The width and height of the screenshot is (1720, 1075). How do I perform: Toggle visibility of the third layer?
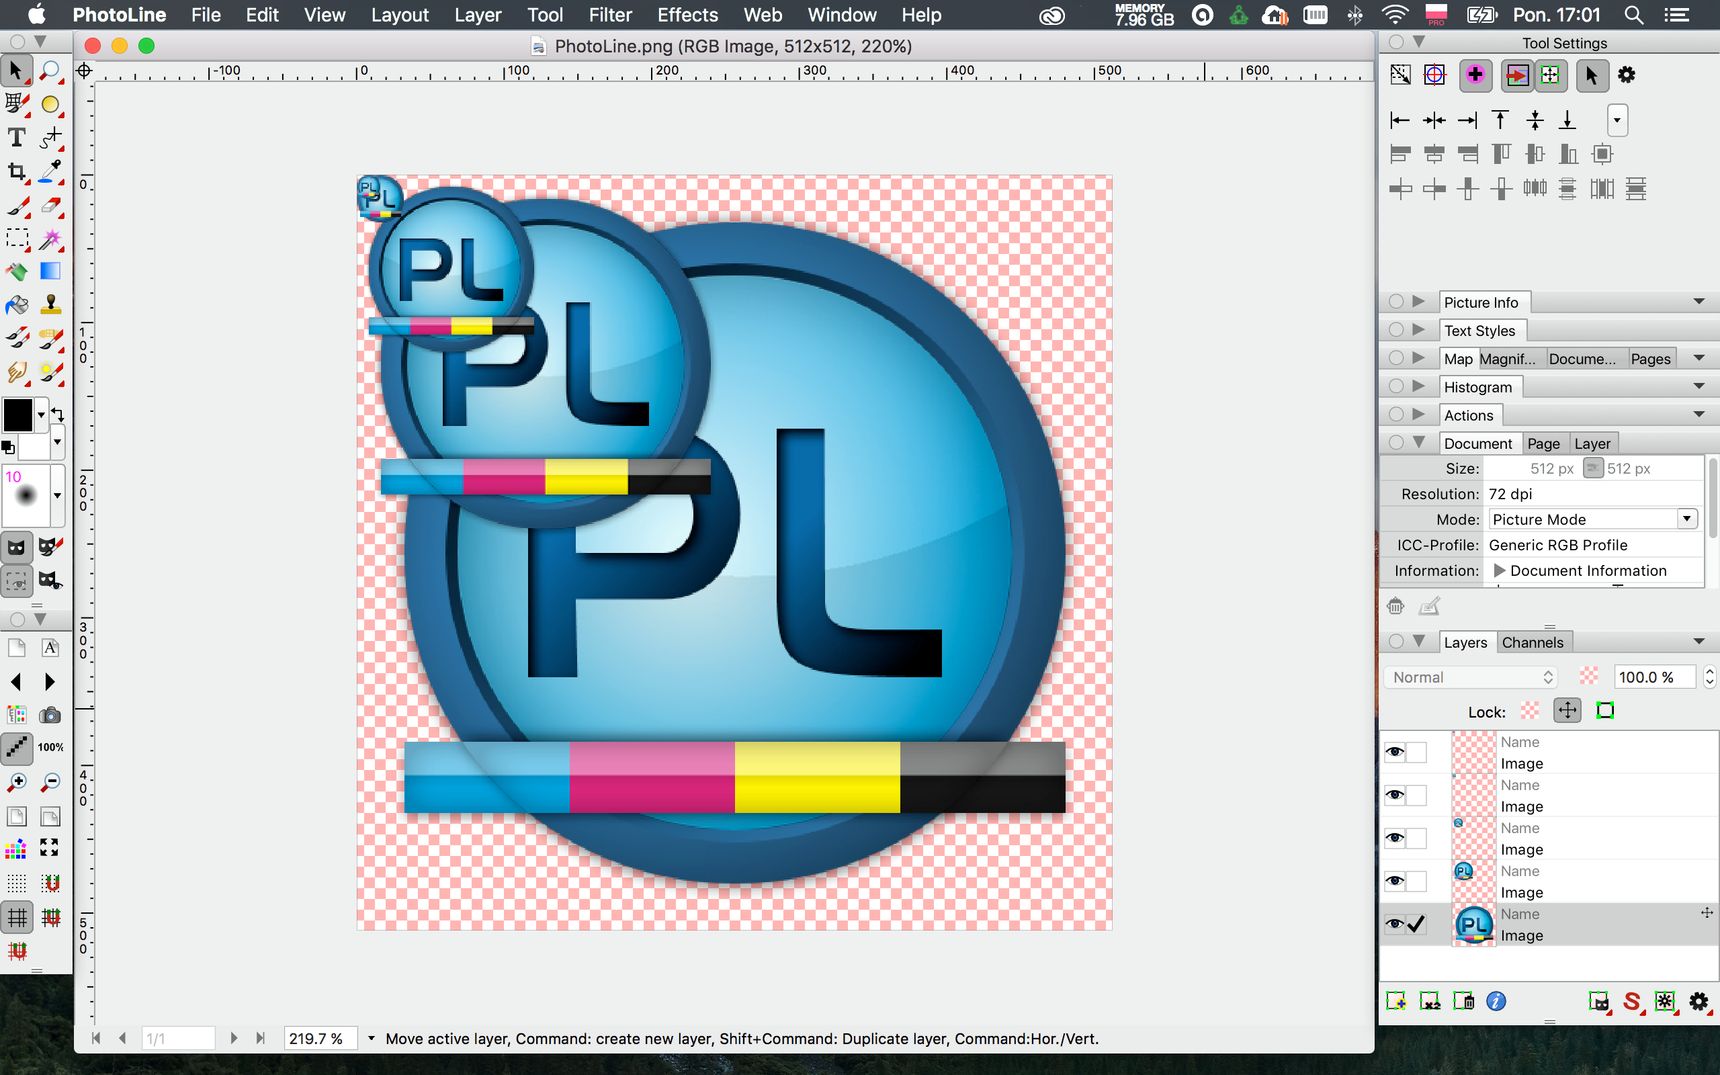coord(1394,838)
